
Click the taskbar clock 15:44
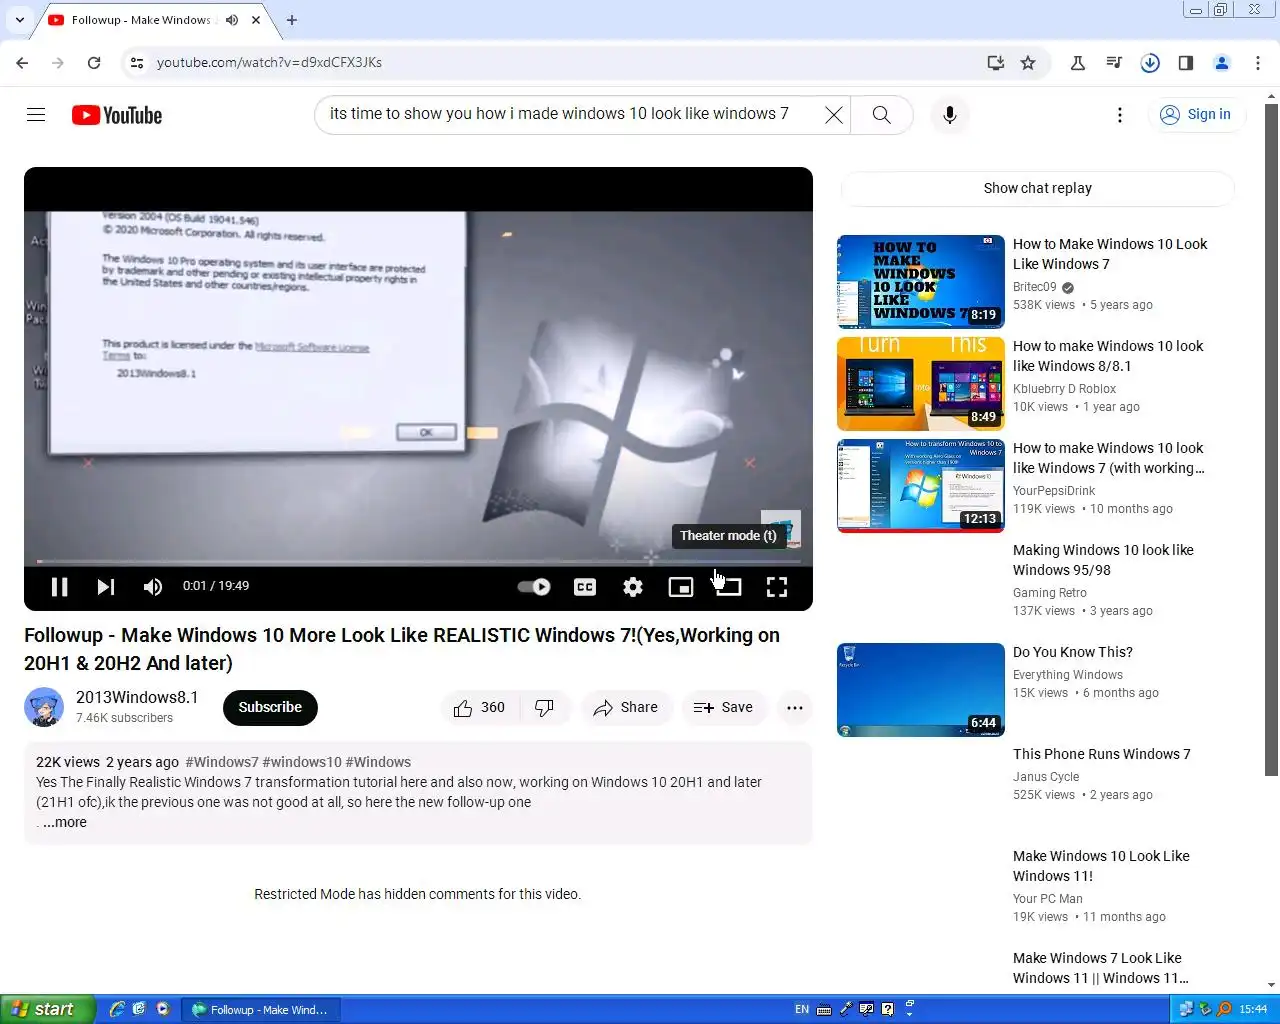point(1253,1009)
